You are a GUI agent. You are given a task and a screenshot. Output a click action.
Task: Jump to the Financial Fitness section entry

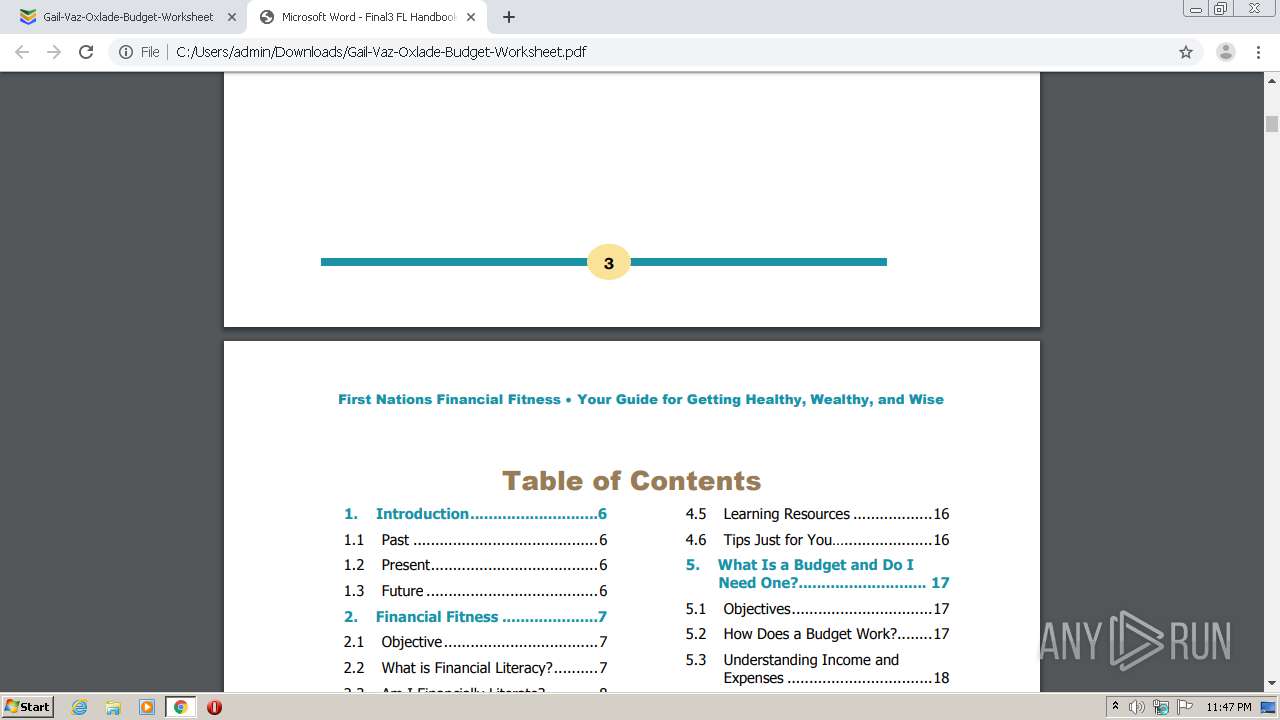[476, 617]
